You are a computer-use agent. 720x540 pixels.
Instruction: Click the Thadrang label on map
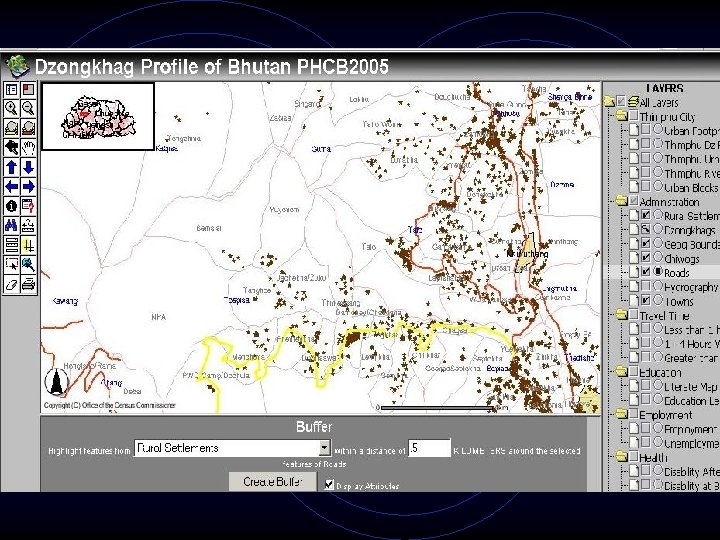point(579,357)
